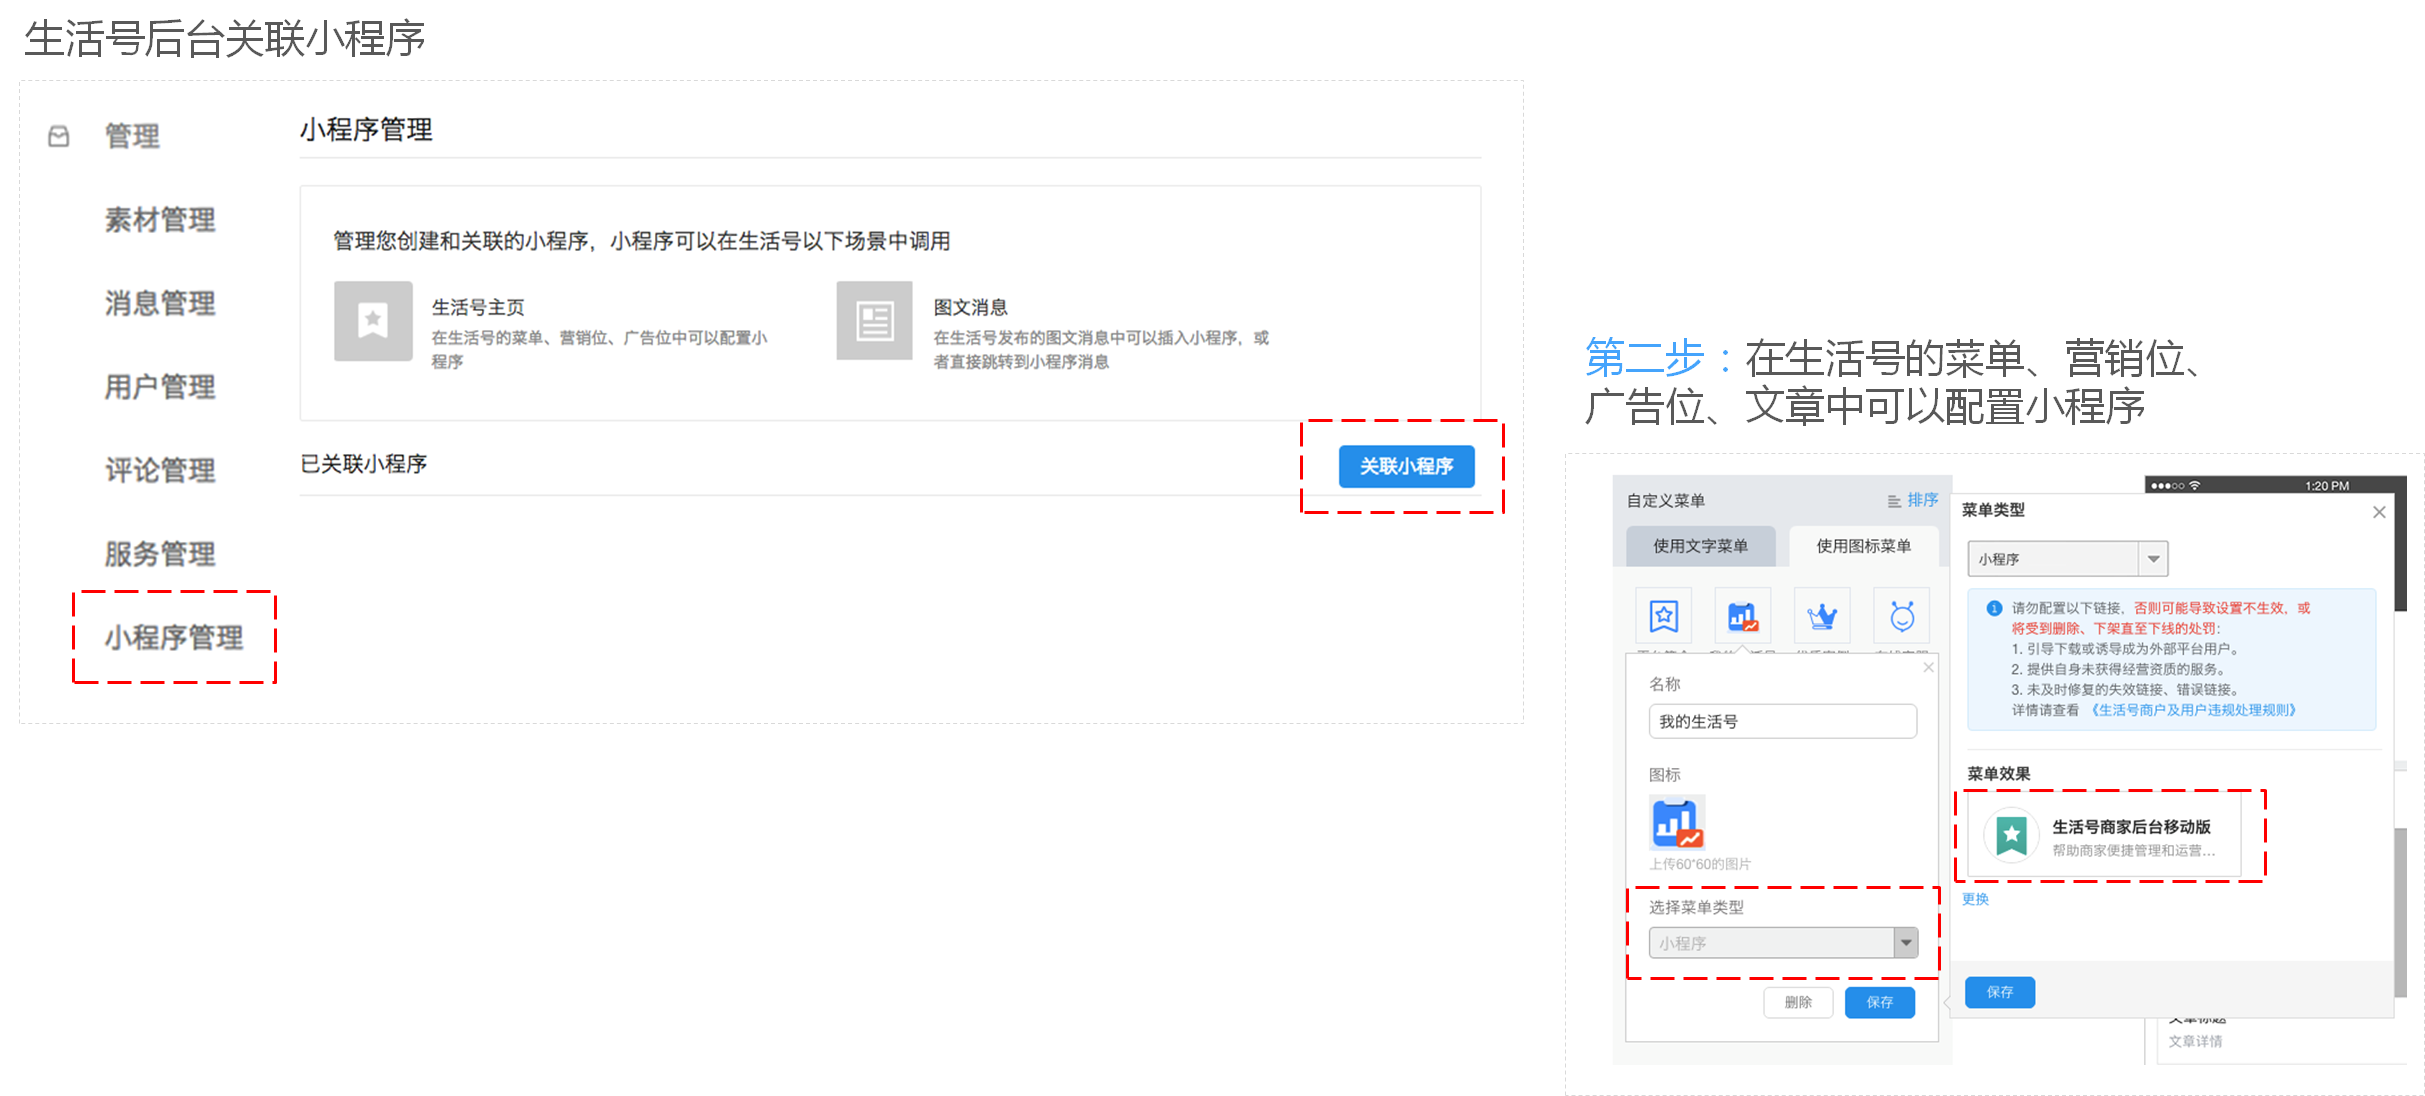Select the smiley face menu icon
The image size is (2425, 1096).
coord(1901,616)
